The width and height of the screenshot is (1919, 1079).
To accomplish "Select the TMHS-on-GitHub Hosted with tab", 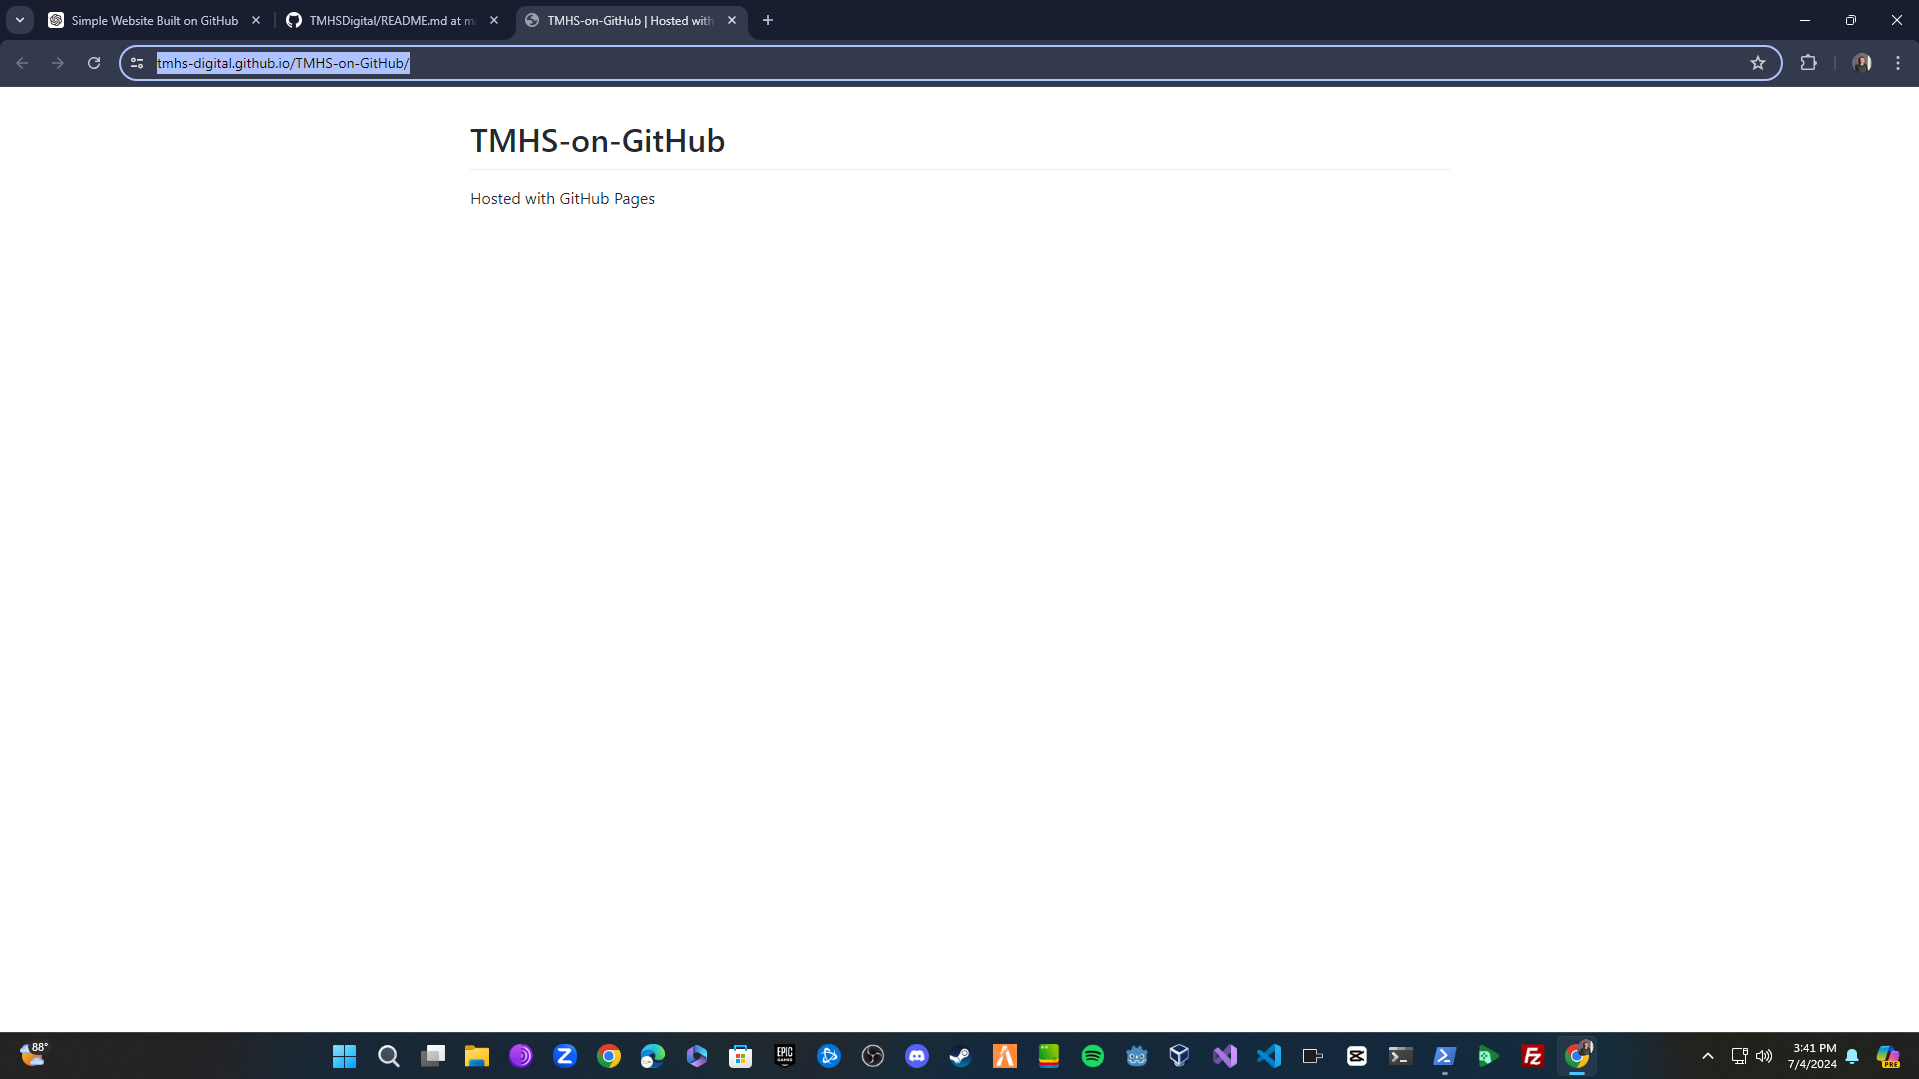I will tap(630, 20).
